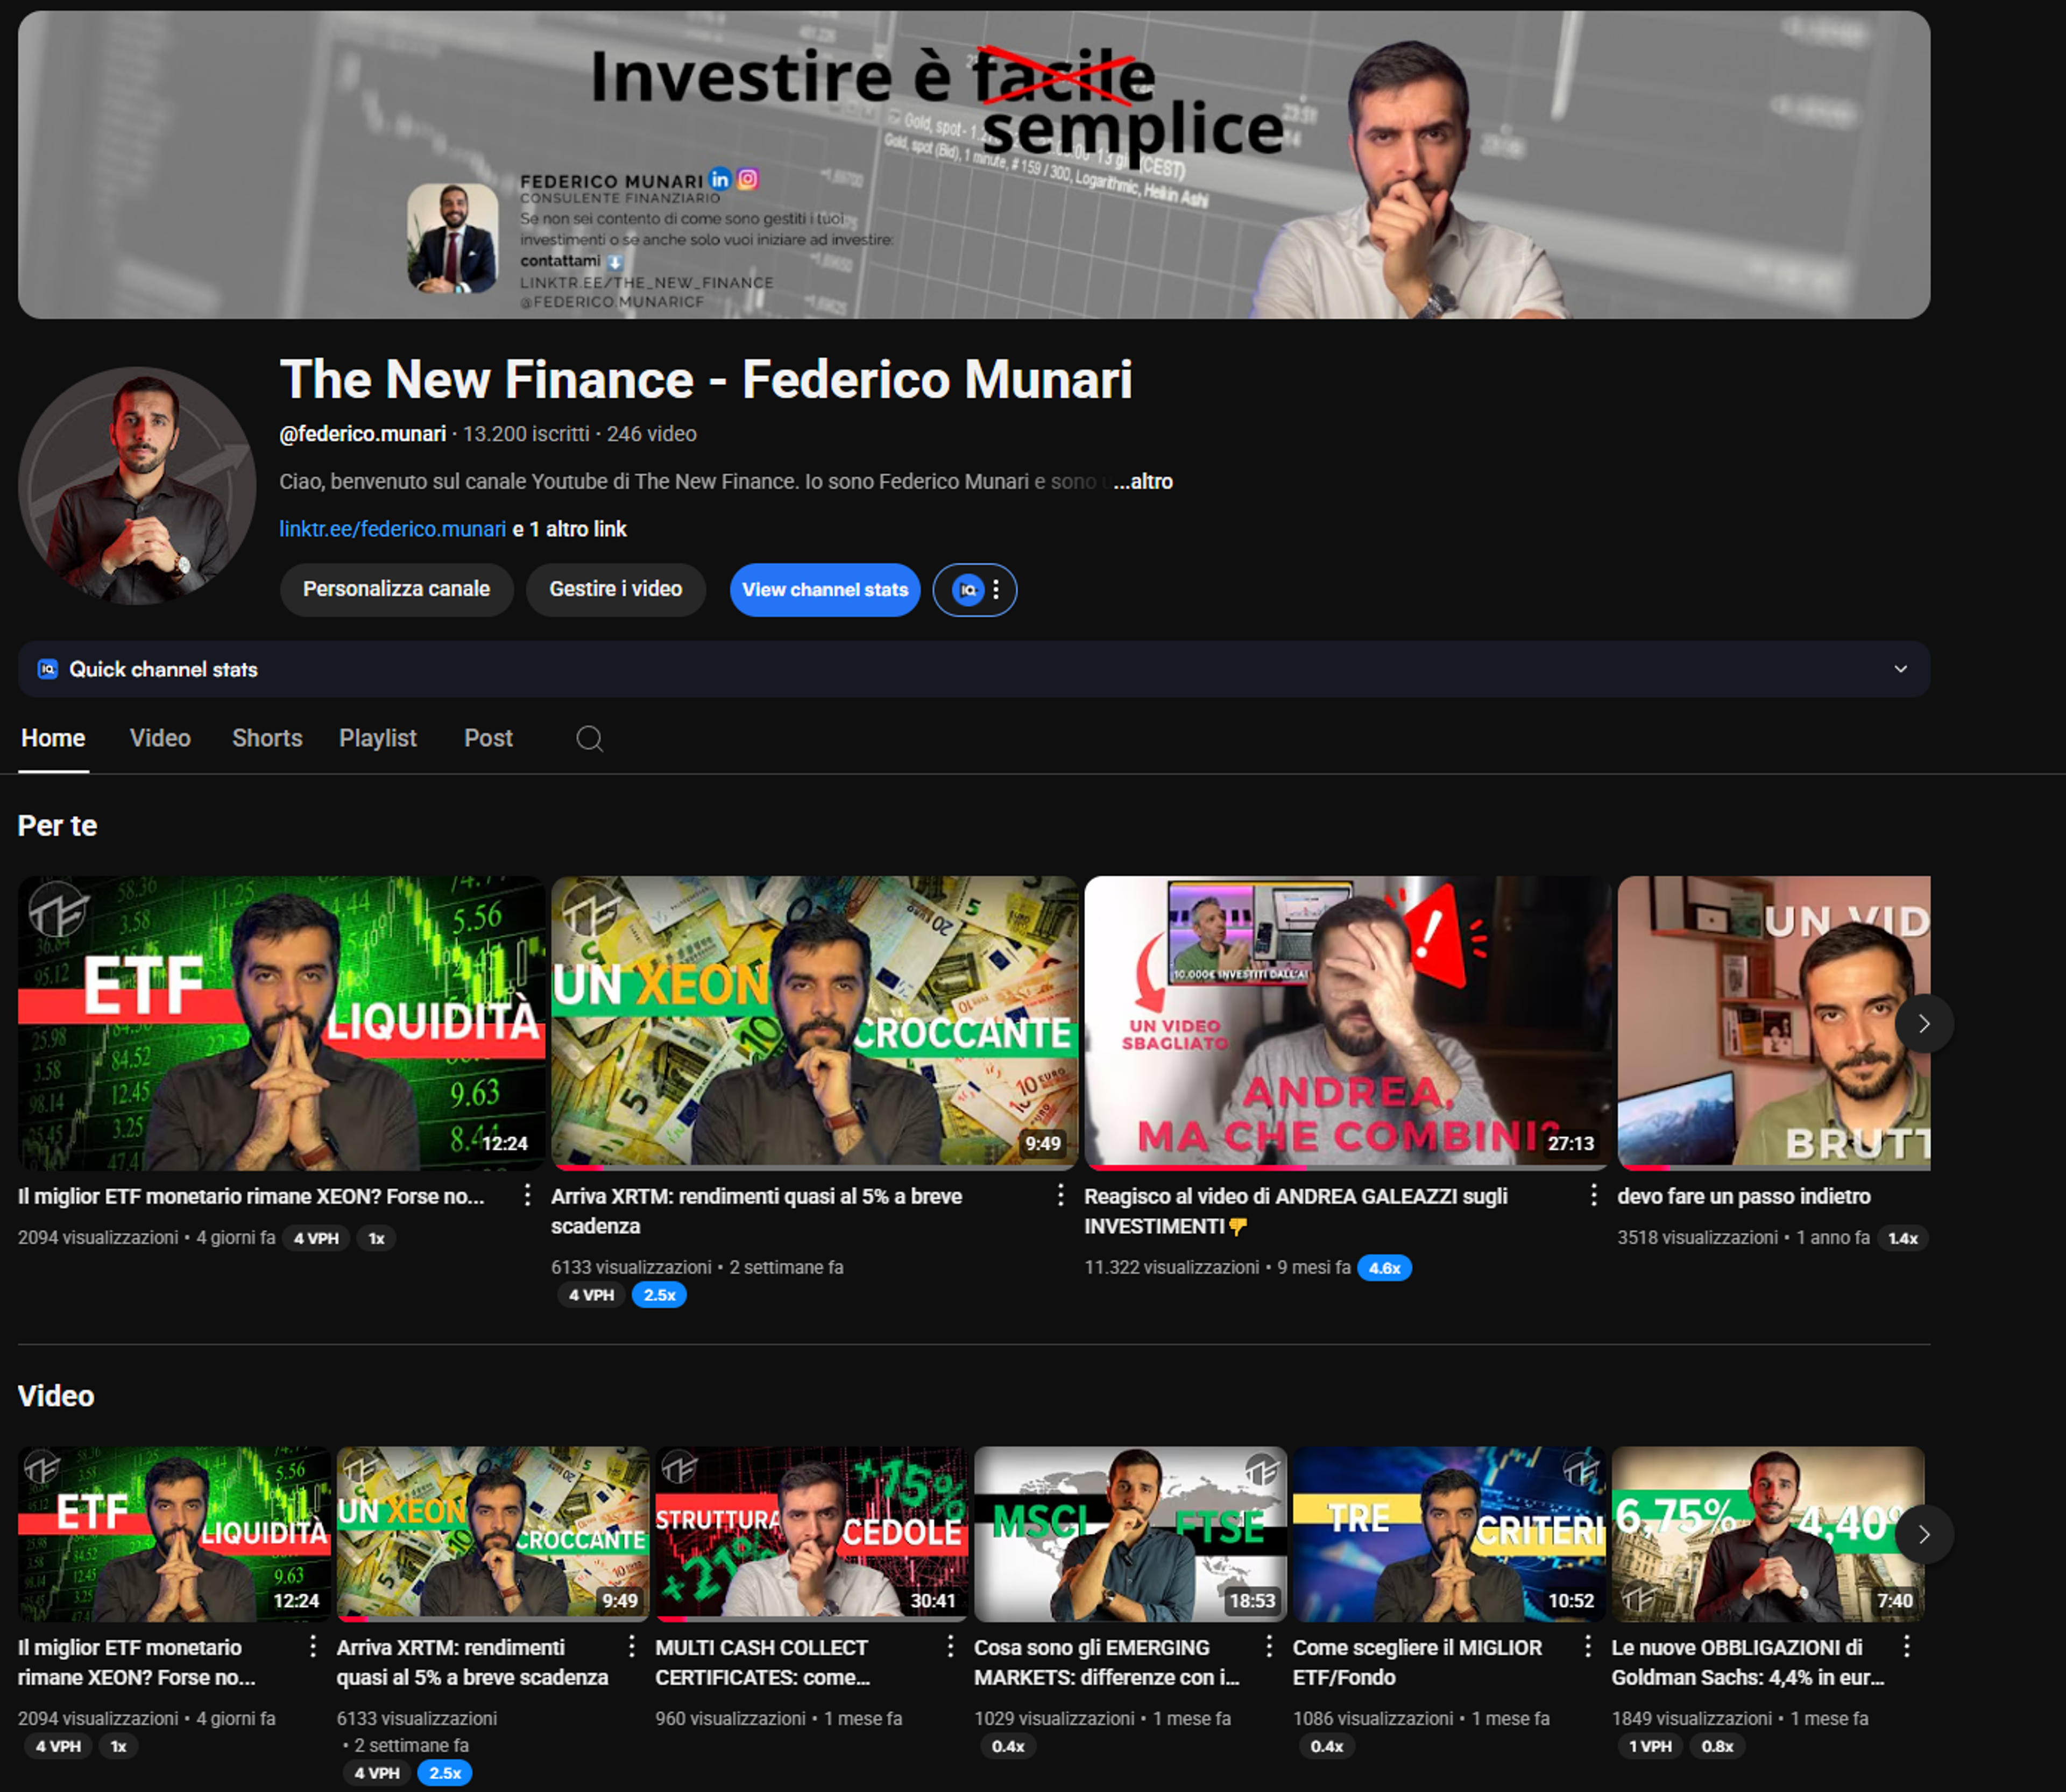Open 'Le nuove OBBLIGAZIONI di Goldman Sachs' title
This screenshot has height=1792, width=2066.
coord(1748,1662)
